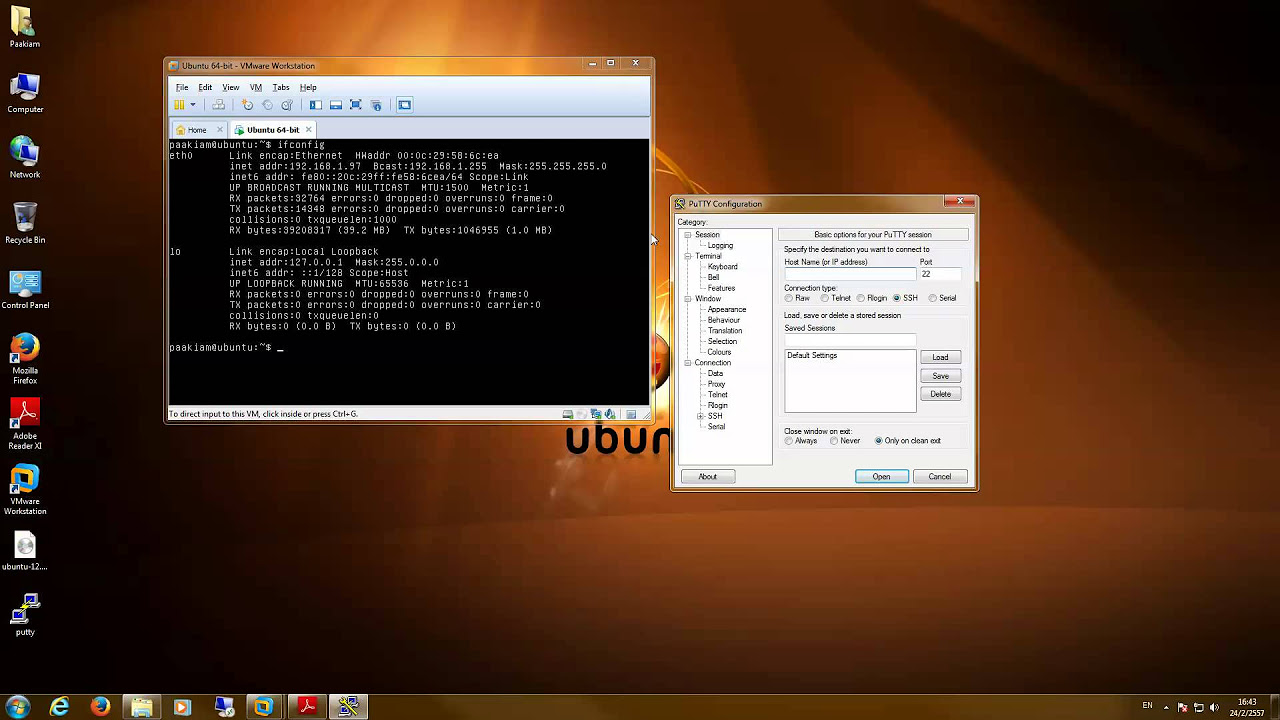The width and height of the screenshot is (1280, 720).
Task: Open the Edit menu in VMware
Action: click(x=205, y=87)
